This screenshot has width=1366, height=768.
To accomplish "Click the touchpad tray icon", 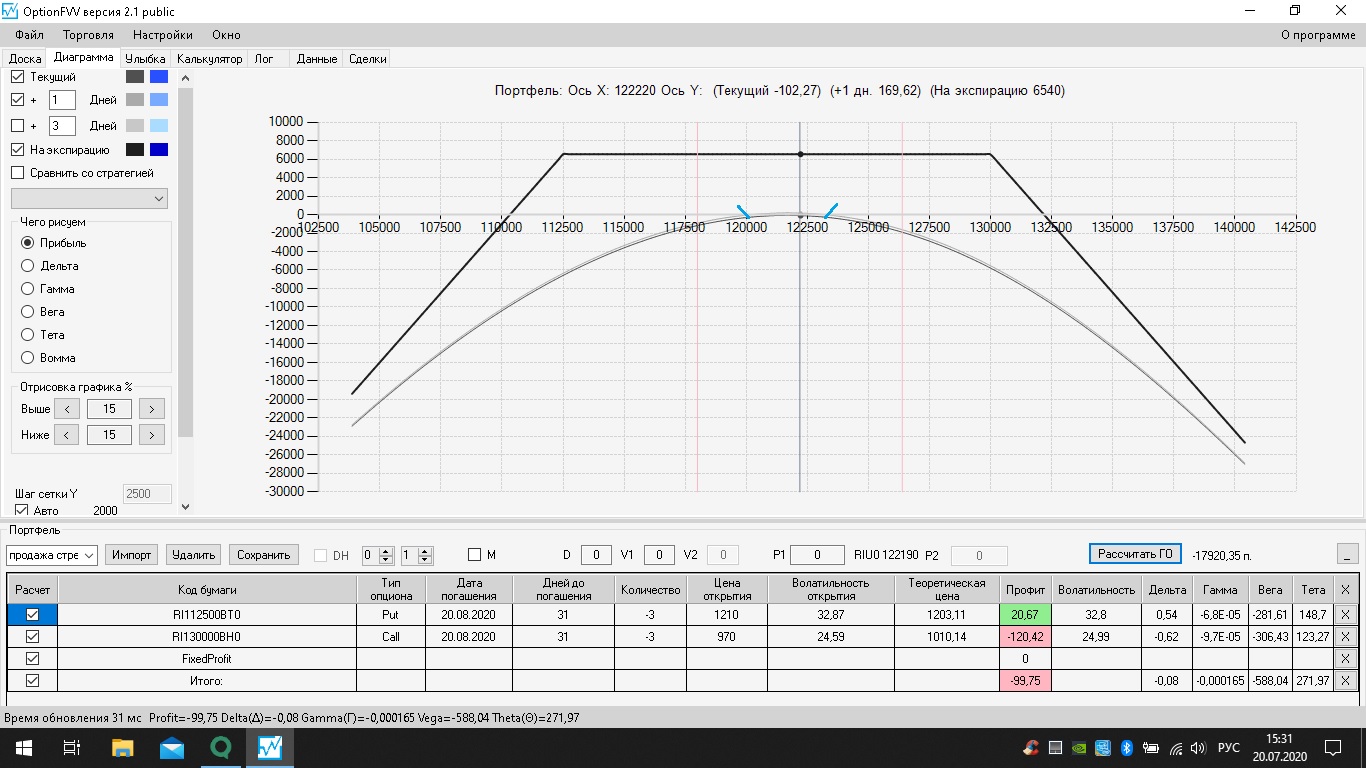I will (x=1054, y=747).
